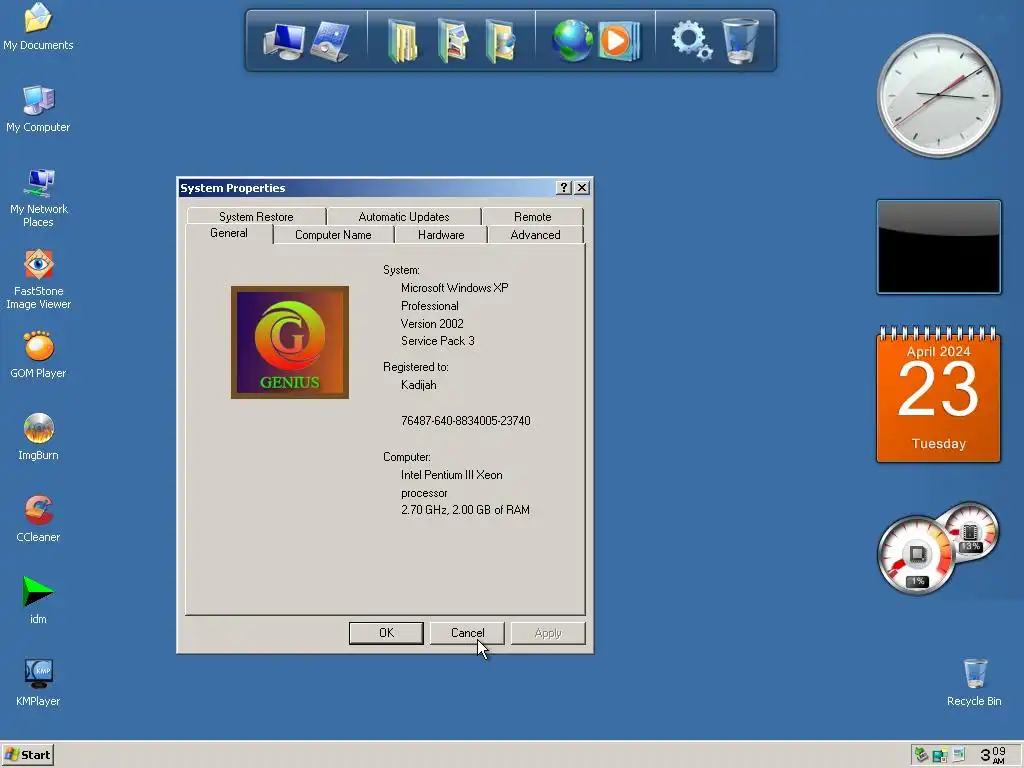Image resolution: width=1024 pixels, height=768 pixels.
Task: Confirm with the OK button
Action: point(386,633)
